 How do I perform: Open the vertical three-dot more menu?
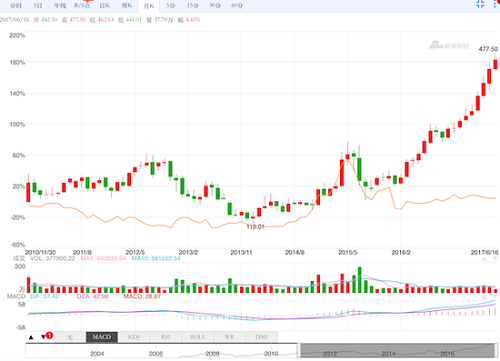tap(496, 4)
